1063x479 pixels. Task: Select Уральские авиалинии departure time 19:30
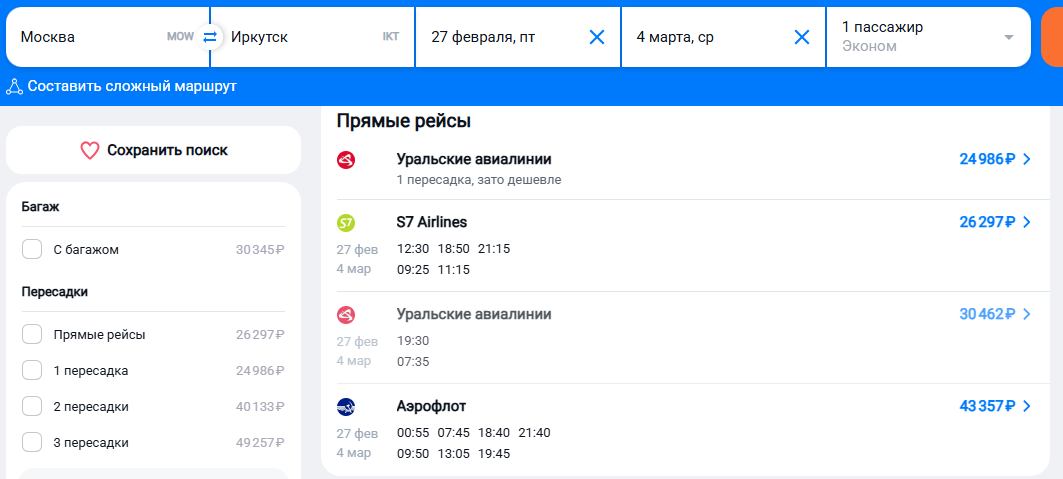(413, 341)
